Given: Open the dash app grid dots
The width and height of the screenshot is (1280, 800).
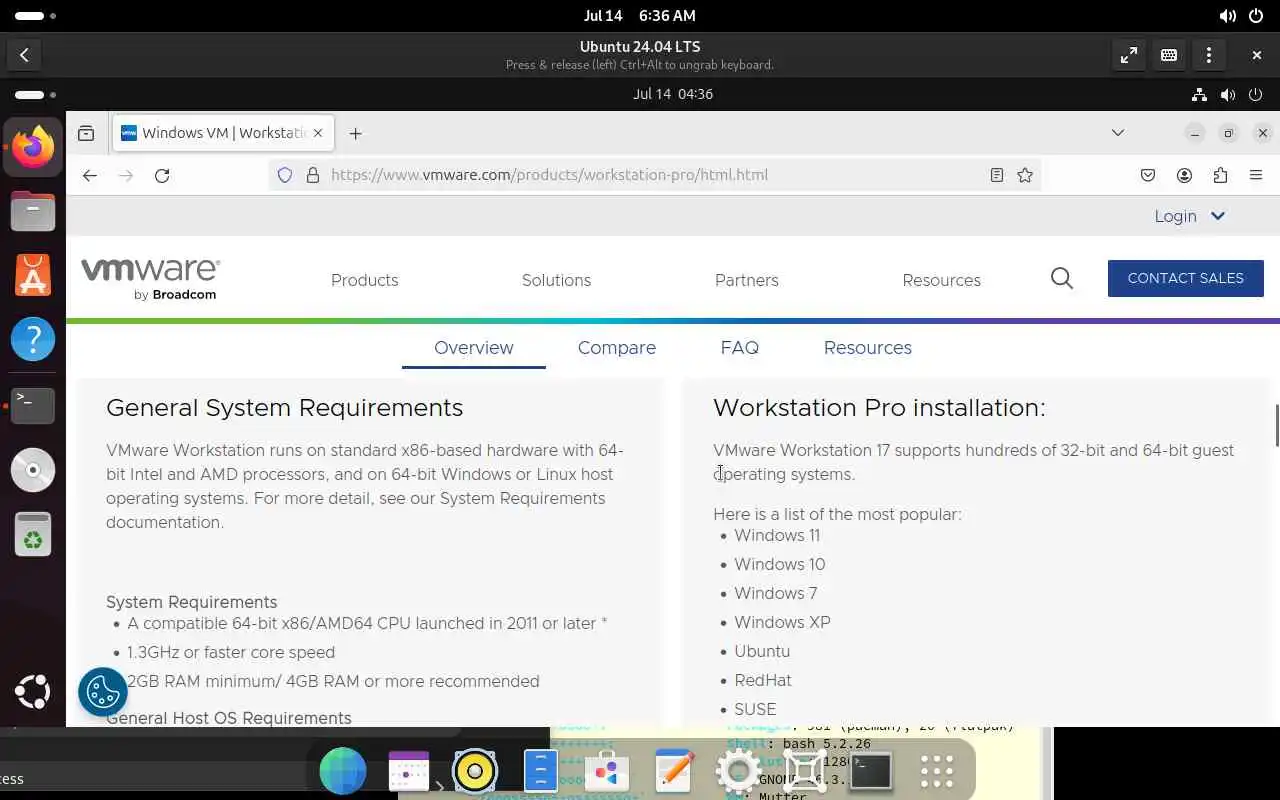Looking at the screenshot, I should 937,771.
